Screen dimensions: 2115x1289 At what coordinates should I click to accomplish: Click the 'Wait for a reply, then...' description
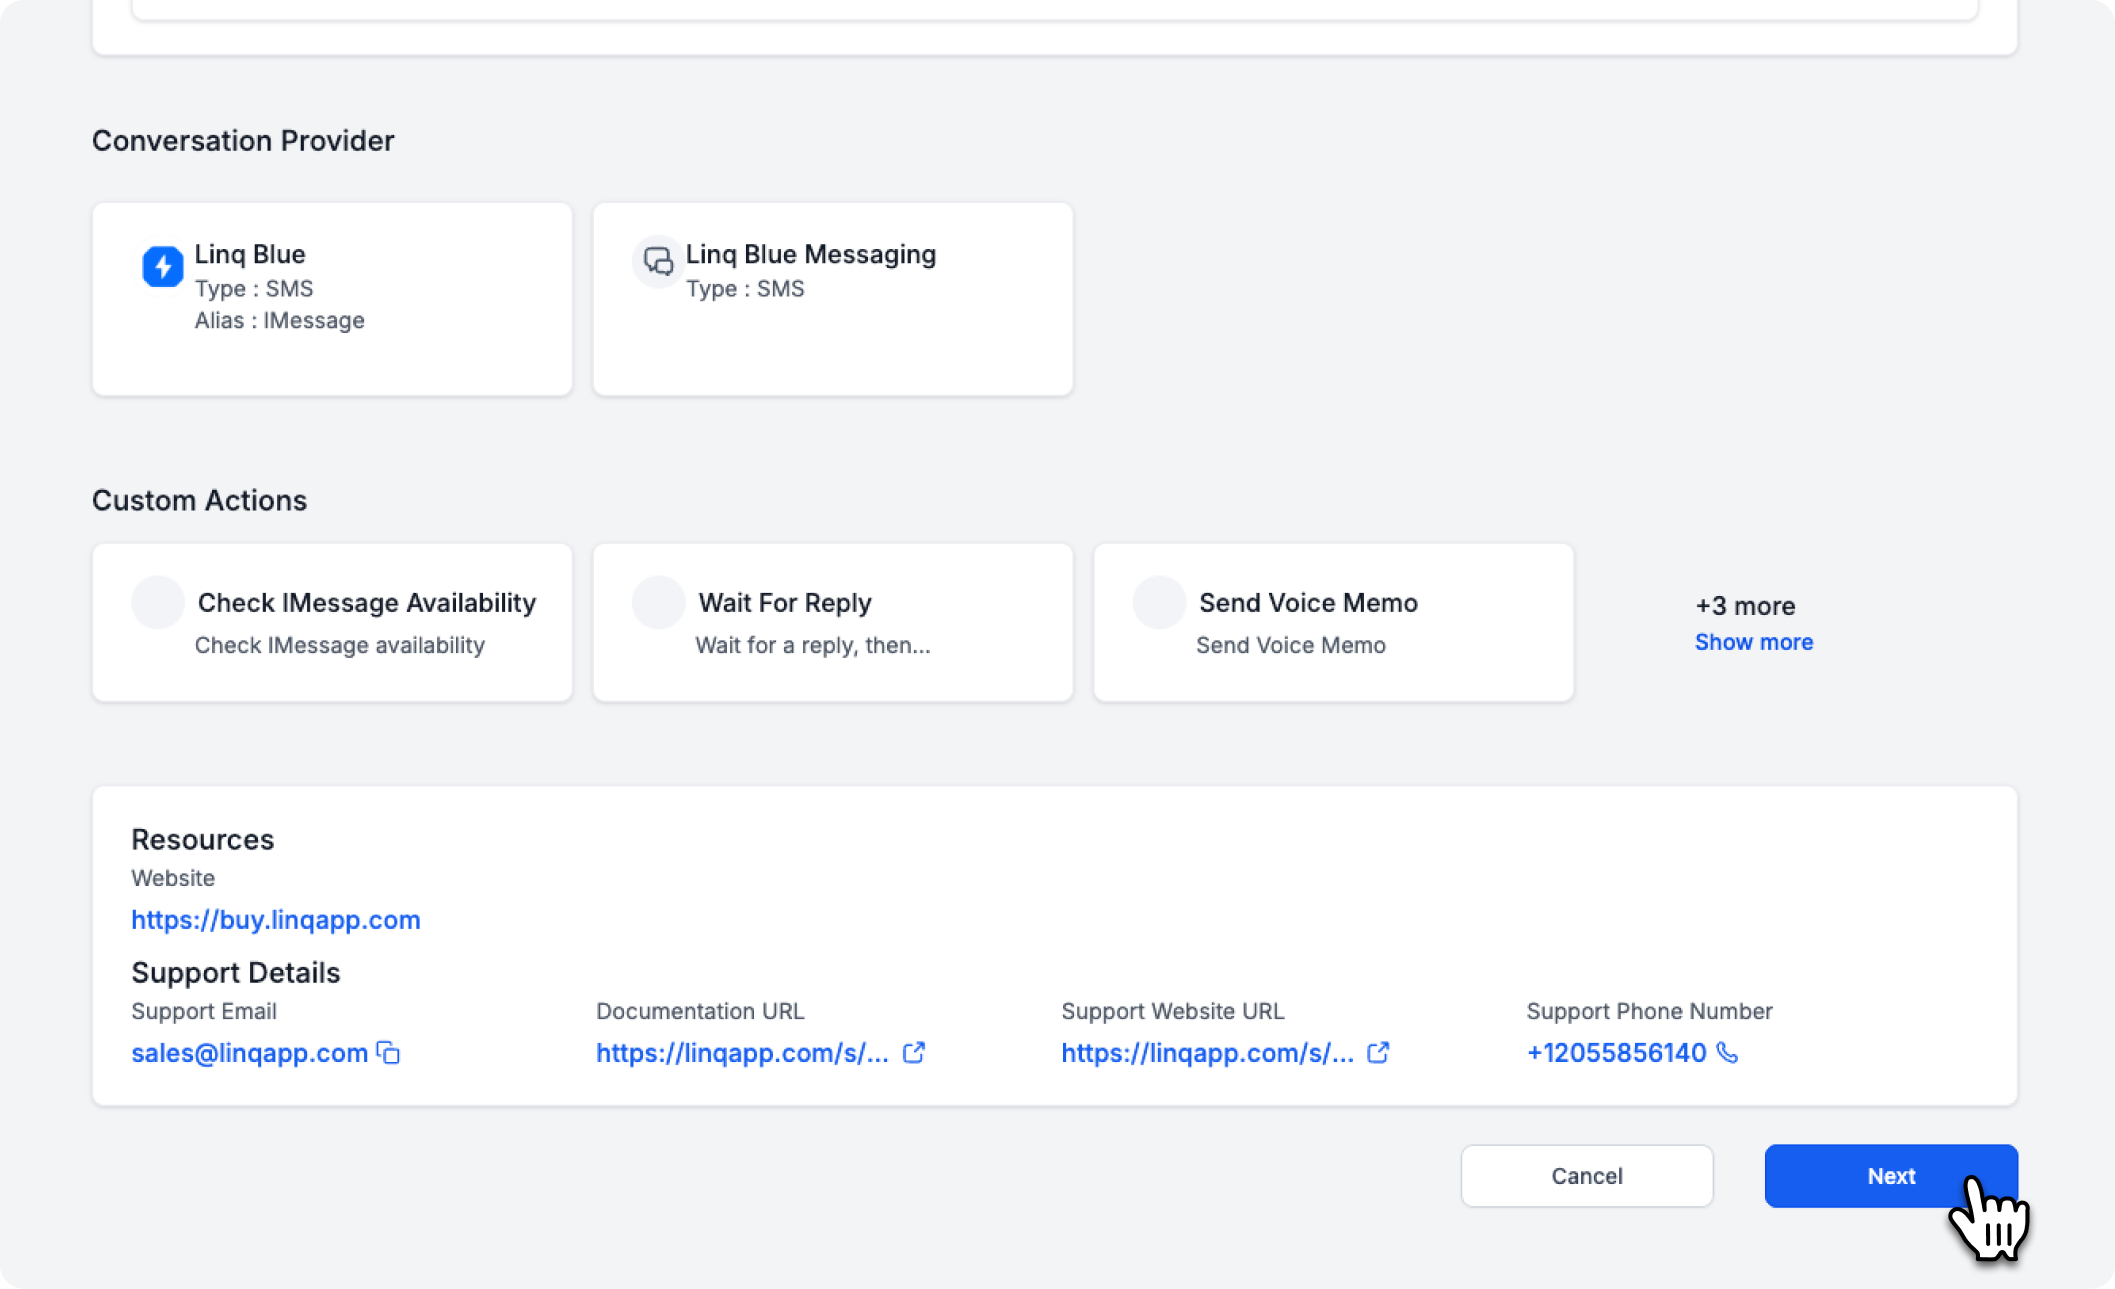click(813, 645)
